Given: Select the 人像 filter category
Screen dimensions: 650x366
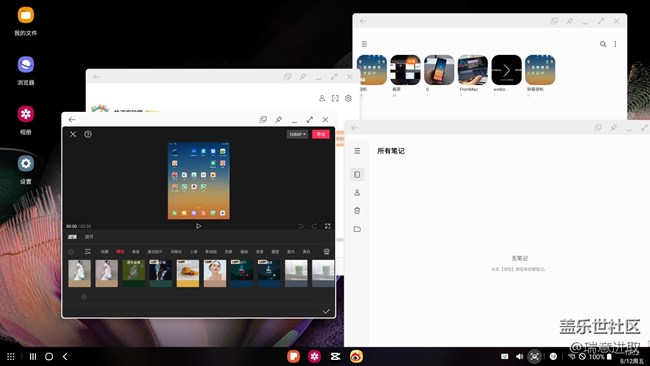Looking at the screenshot, I should (194, 252).
